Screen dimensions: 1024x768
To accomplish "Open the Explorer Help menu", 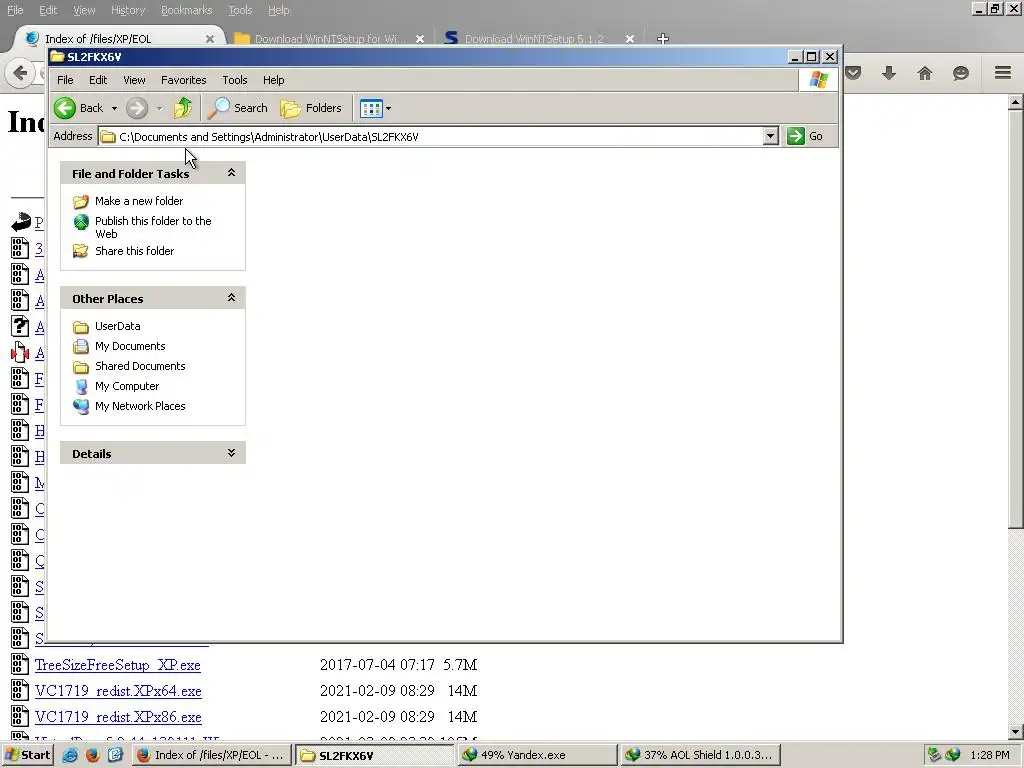I will [274, 80].
